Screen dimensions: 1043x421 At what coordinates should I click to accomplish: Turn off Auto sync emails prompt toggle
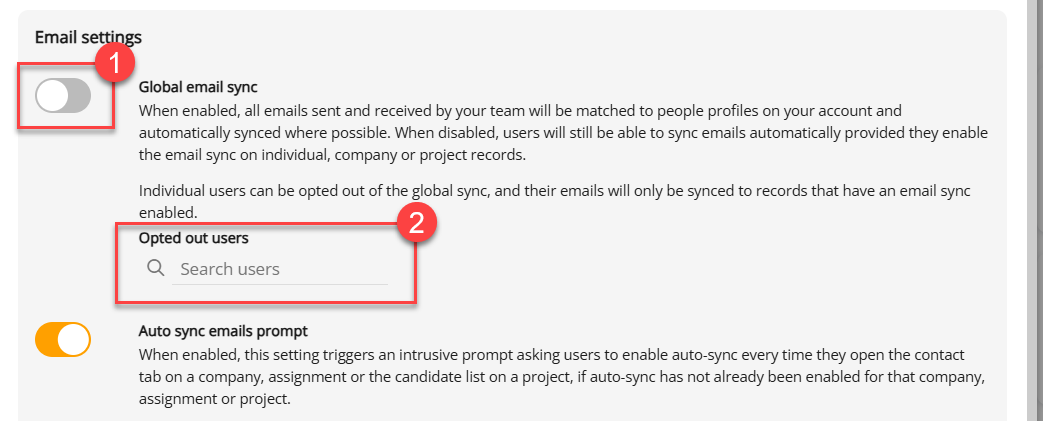coord(63,339)
